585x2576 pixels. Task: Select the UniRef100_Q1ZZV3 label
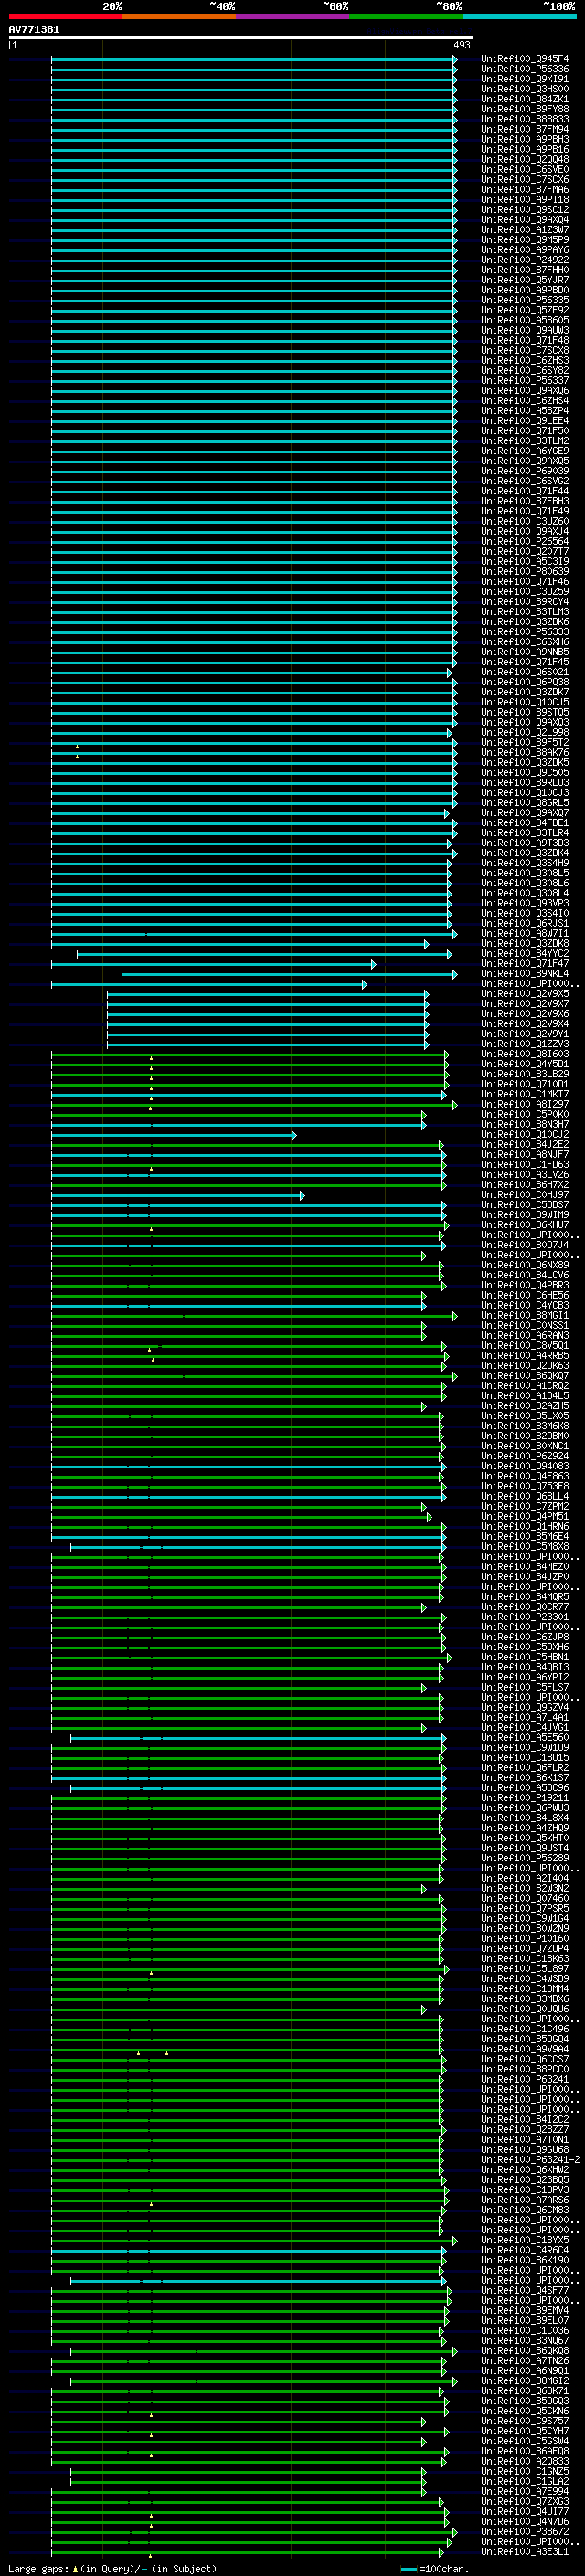[525, 1044]
